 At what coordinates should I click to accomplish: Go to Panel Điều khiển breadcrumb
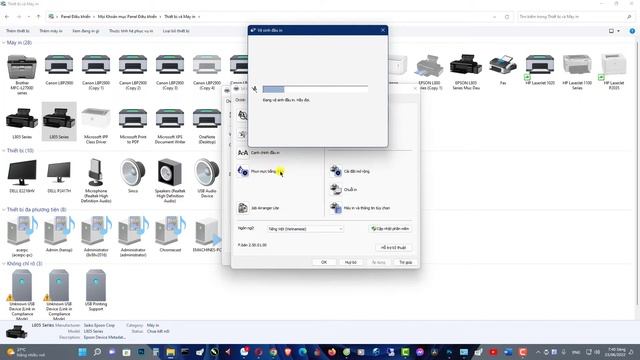(x=76, y=17)
